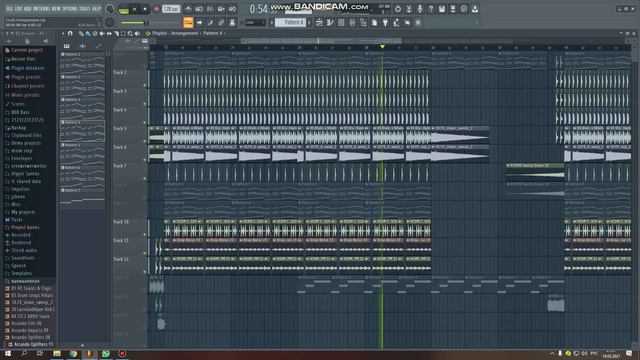Mute Track 5 with its green dot
Image resolution: width=640 pixels, height=360 pixels.
coord(145,141)
